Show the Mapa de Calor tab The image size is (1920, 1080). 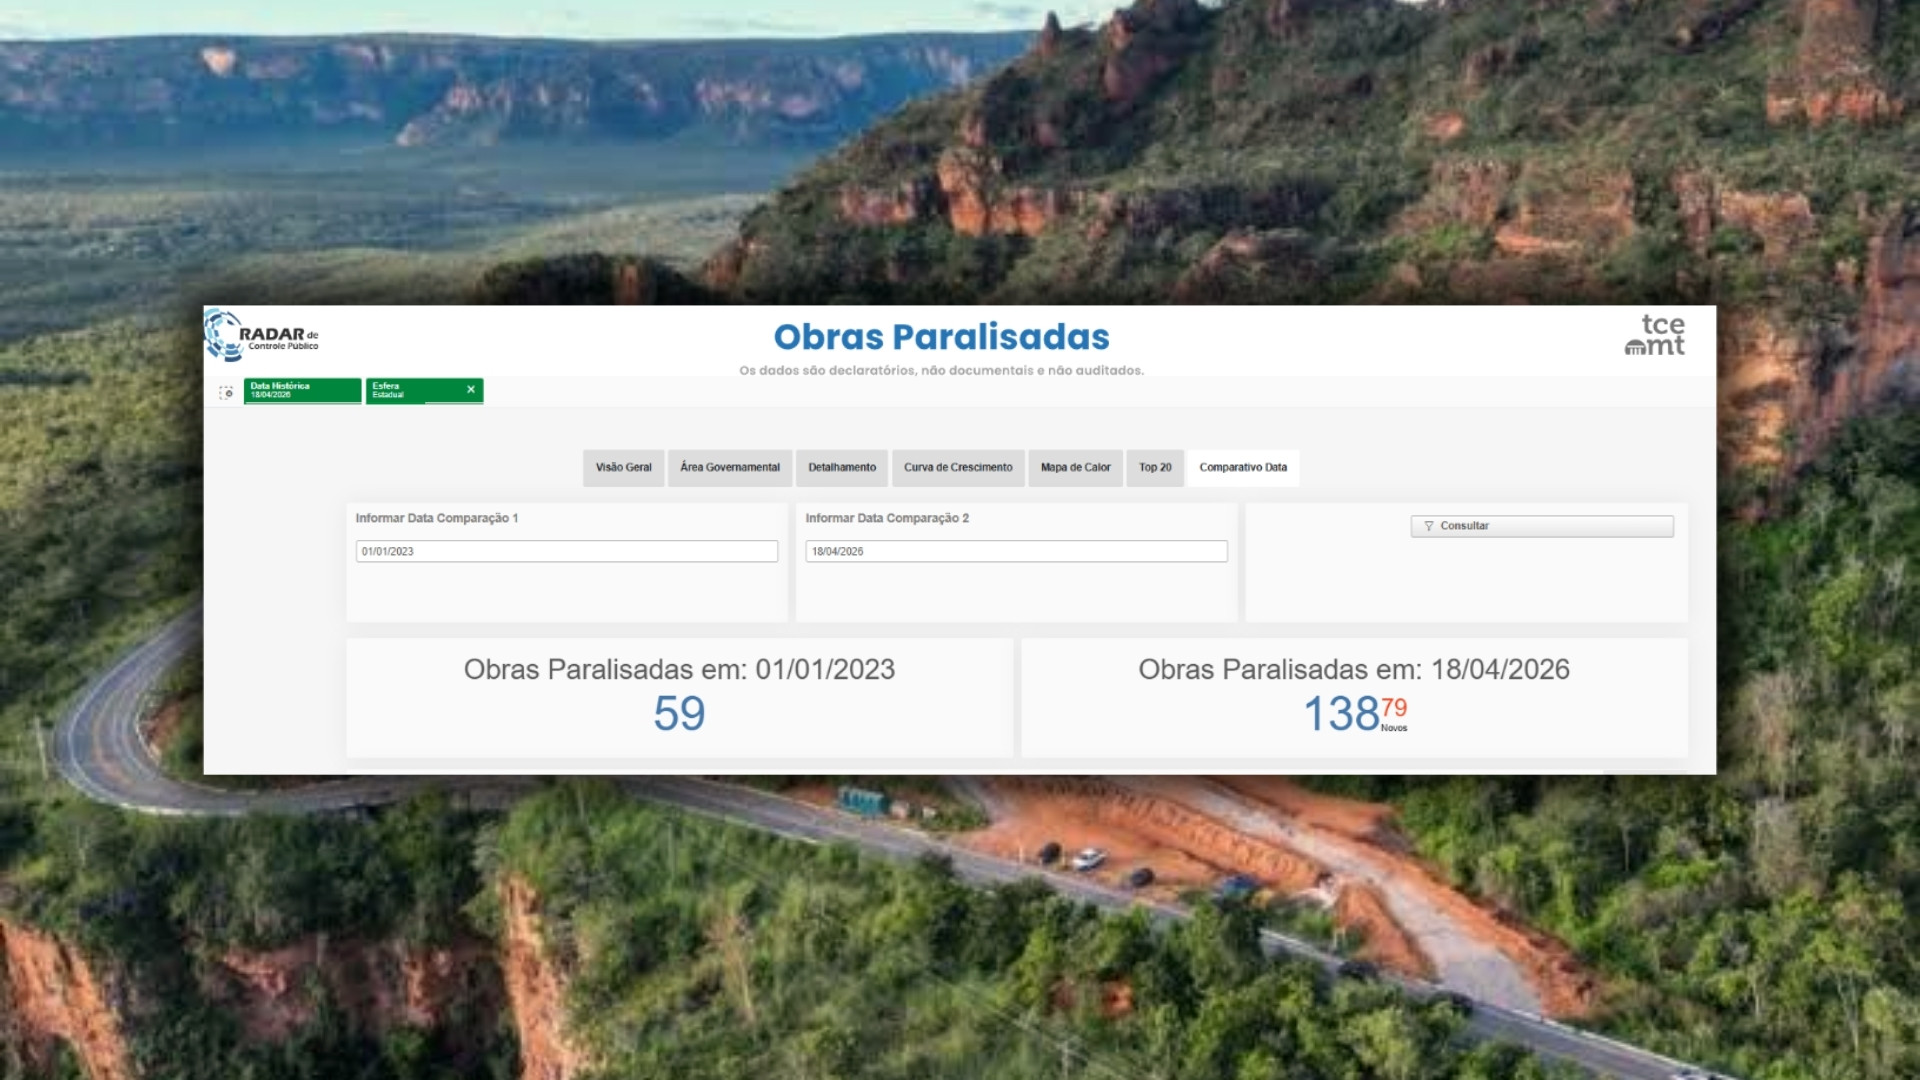(1075, 468)
